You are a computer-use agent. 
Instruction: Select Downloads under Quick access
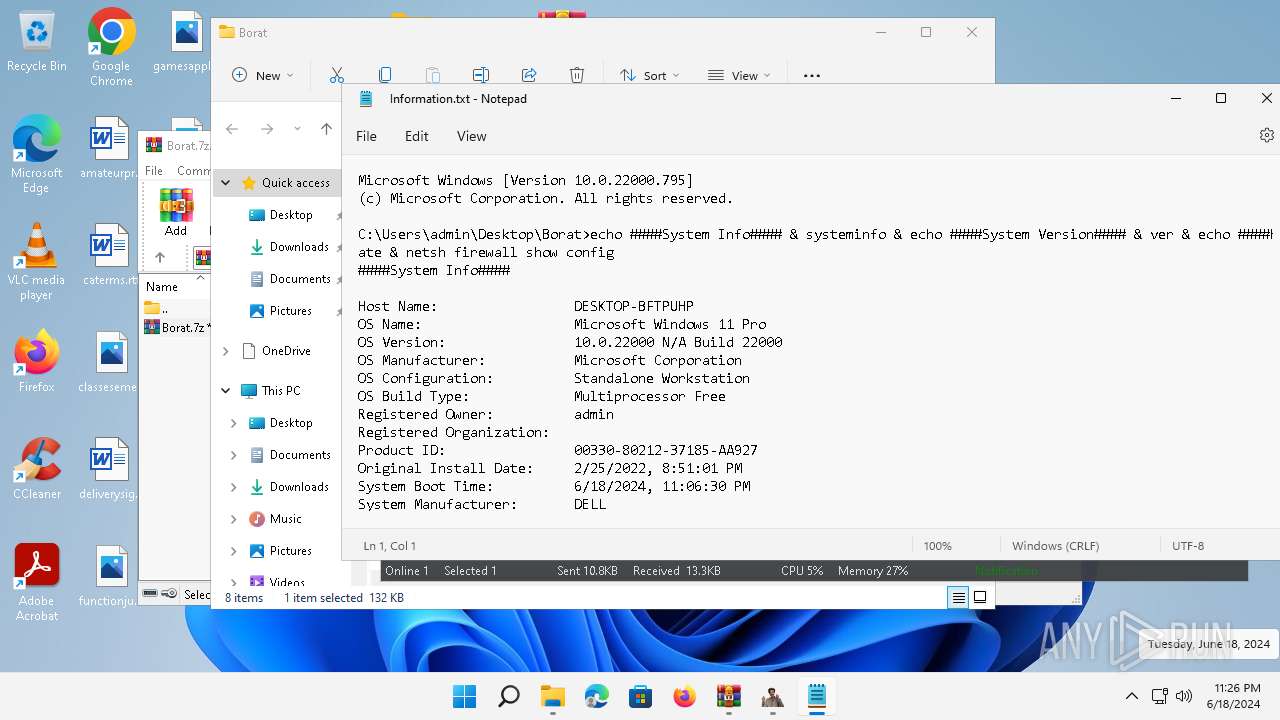(x=289, y=247)
